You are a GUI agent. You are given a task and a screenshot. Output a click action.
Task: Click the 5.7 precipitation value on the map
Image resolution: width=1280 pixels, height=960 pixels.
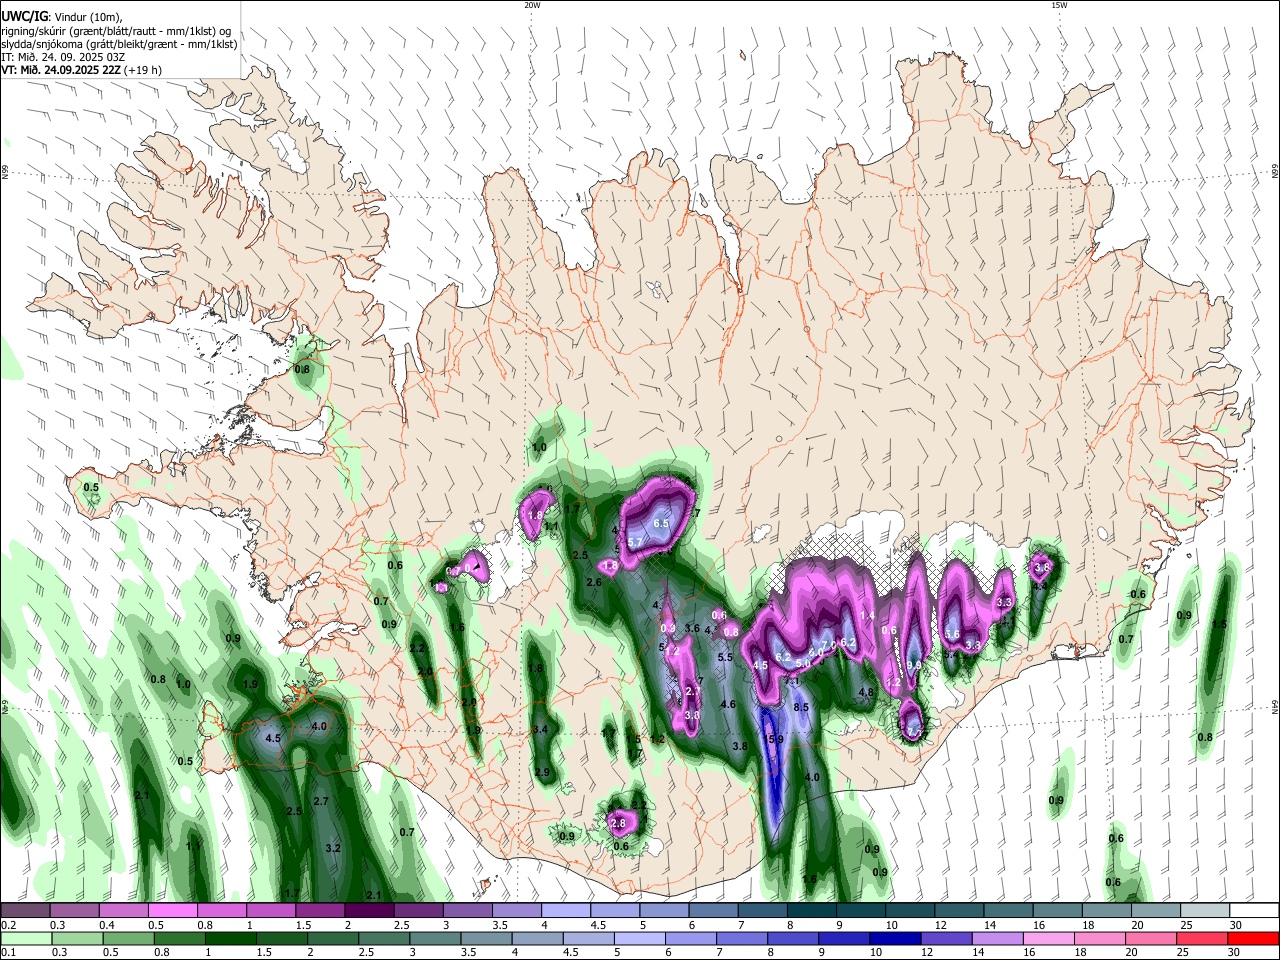pyautogui.click(x=635, y=542)
